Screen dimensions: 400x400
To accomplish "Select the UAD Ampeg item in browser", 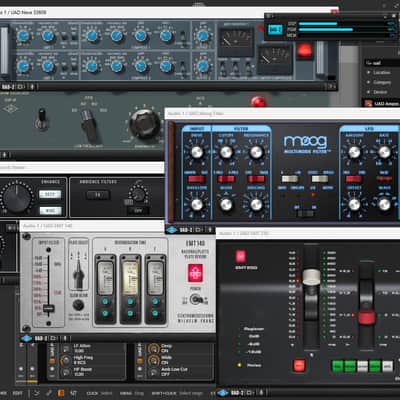I will [382, 103].
